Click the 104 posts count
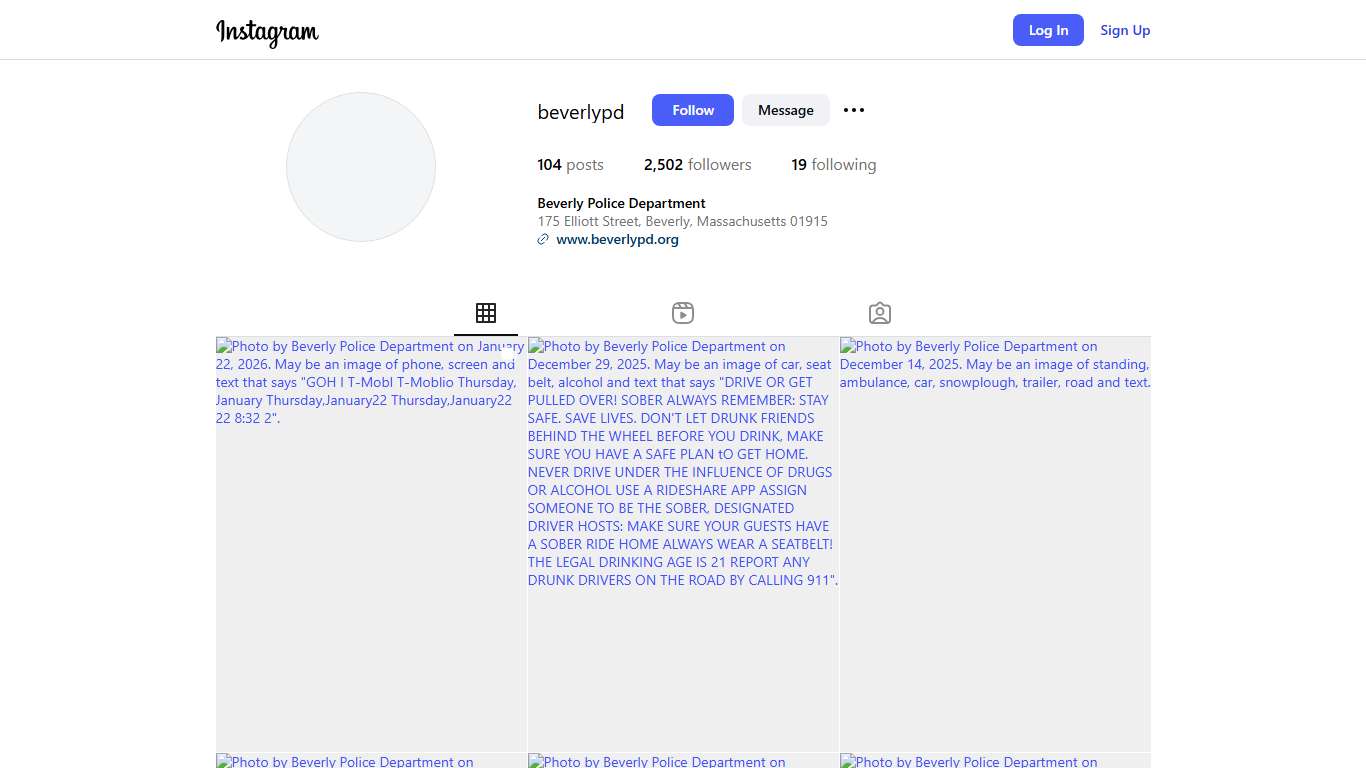The image size is (1366, 768). (x=570, y=165)
